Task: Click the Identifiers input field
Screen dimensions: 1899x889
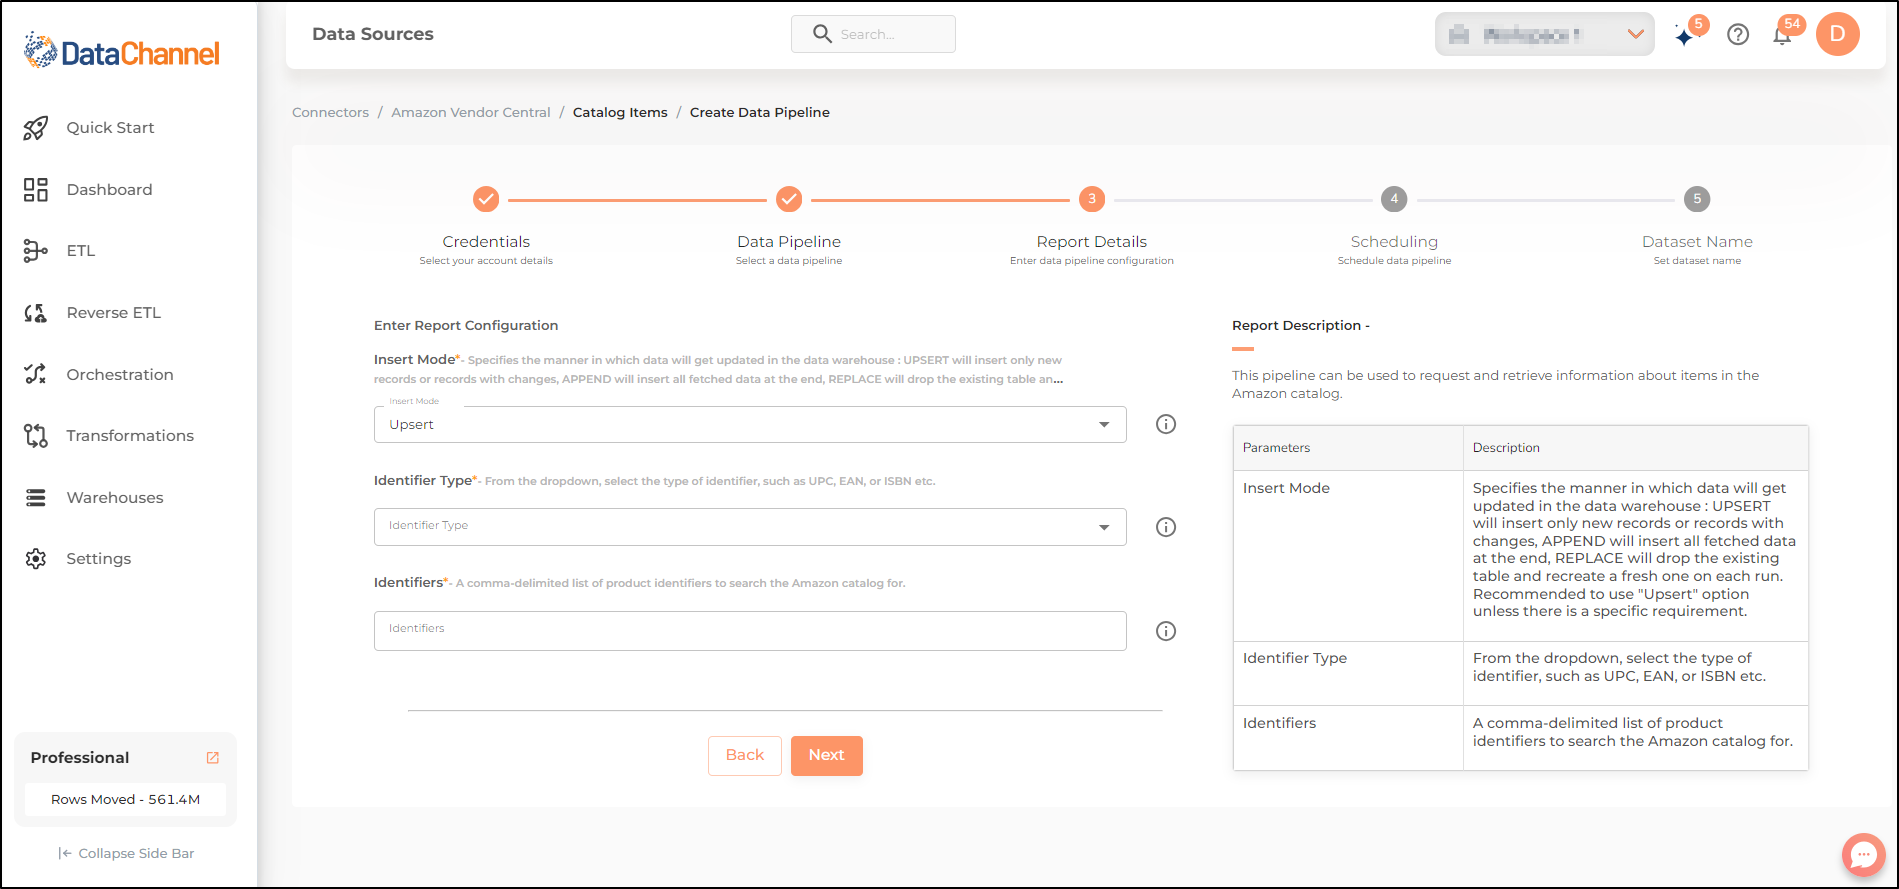Action: [x=750, y=631]
